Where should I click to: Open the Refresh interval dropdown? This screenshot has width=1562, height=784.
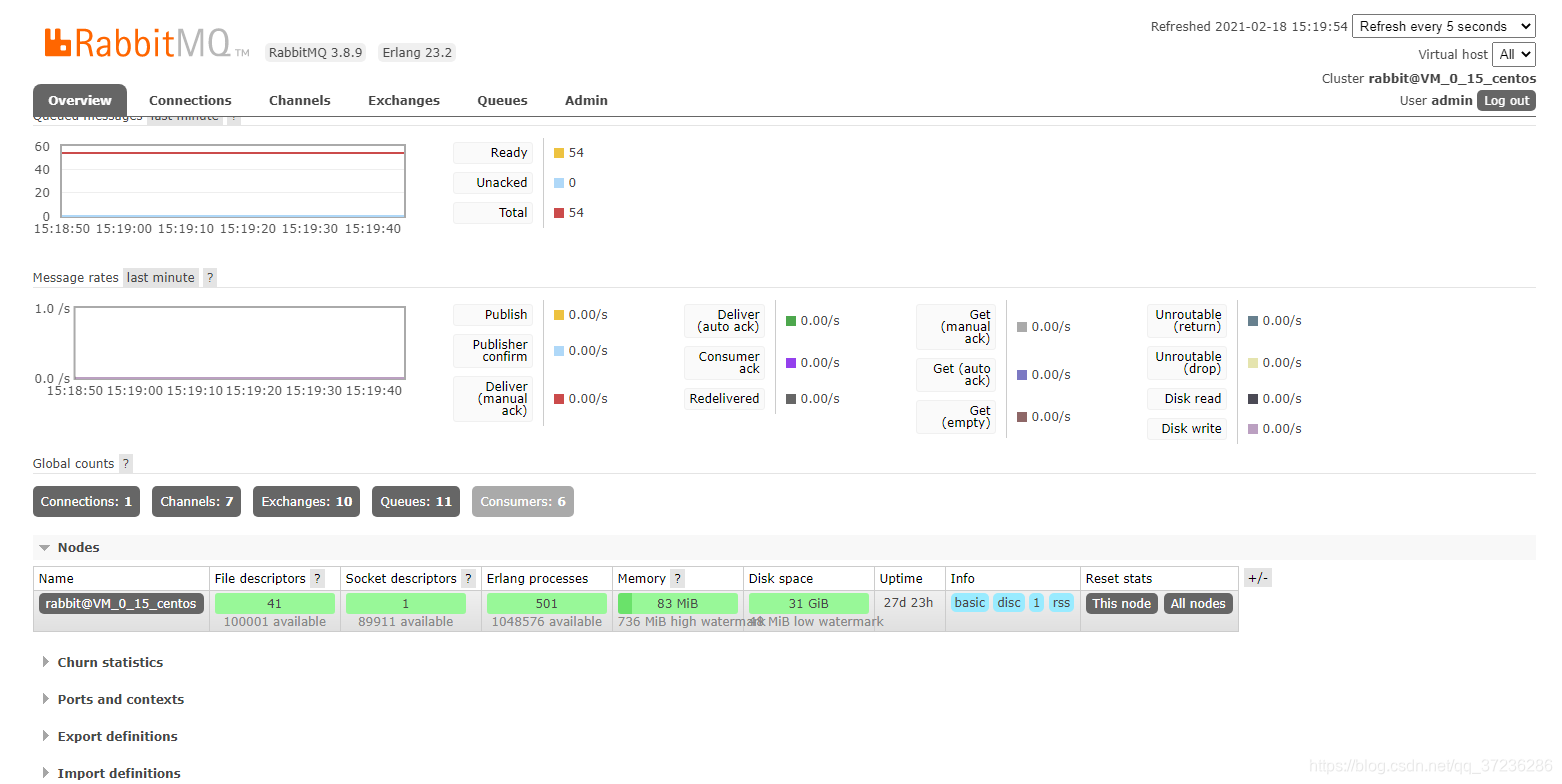tap(1444, 27)
